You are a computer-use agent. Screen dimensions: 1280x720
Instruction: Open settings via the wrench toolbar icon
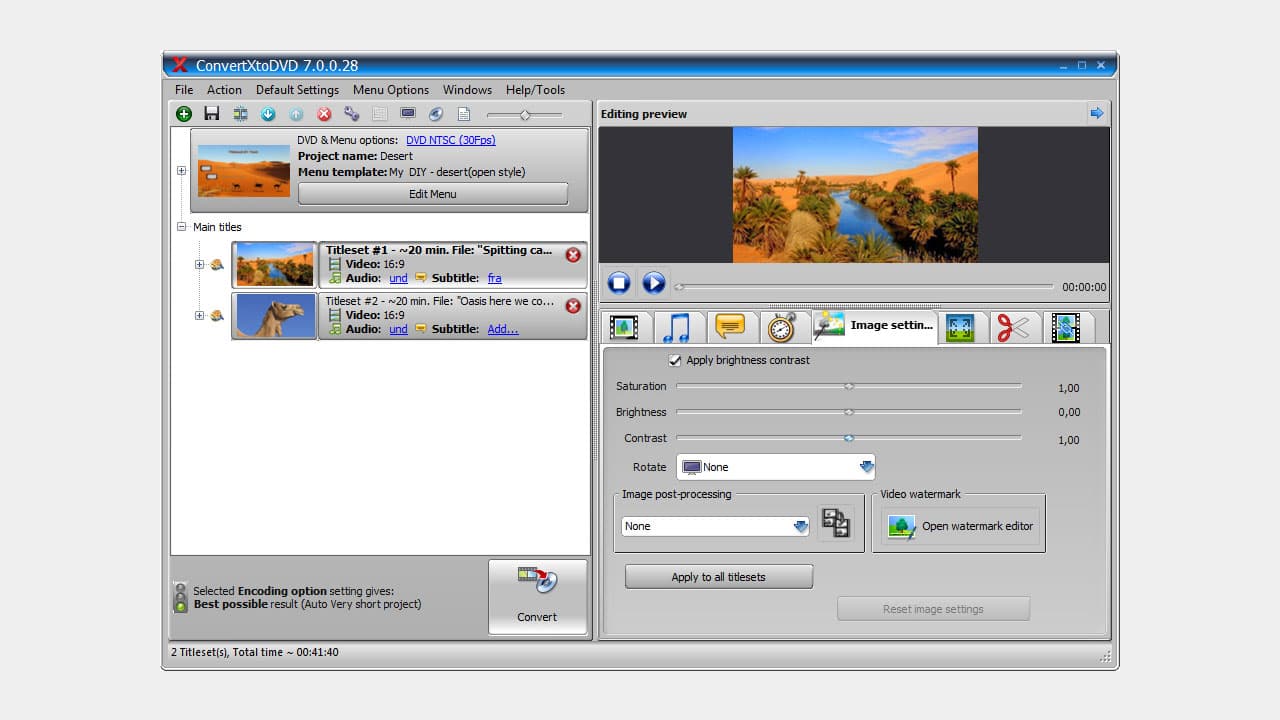(x=352, y=114)
